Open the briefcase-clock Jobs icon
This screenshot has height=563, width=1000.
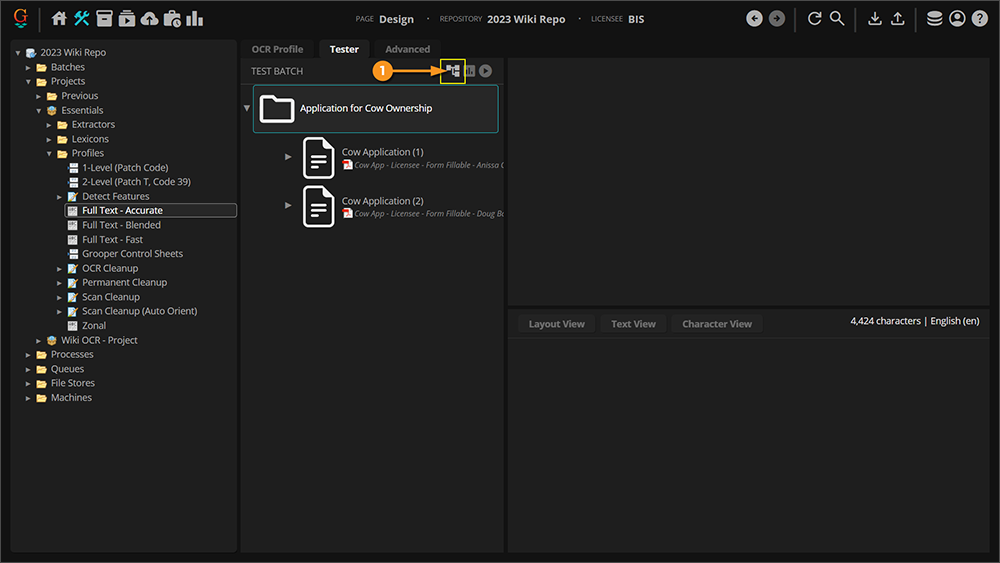(x=172, y=18)
